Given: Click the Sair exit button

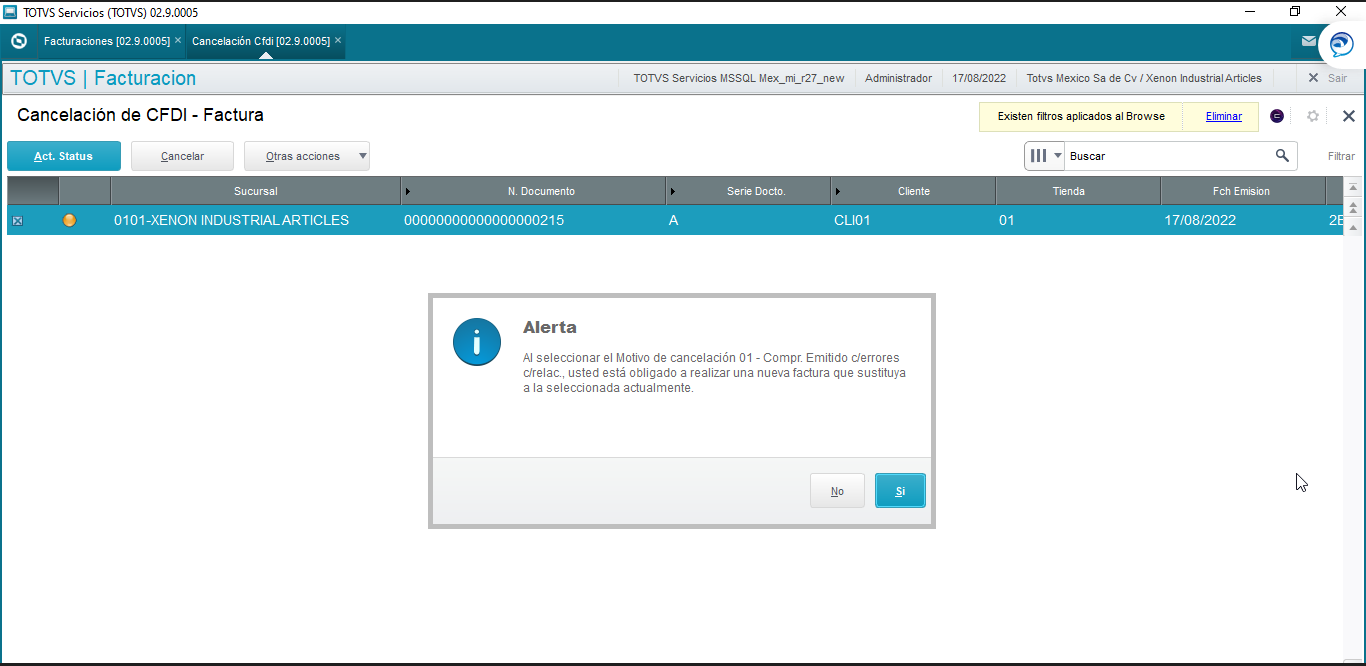Looking at the screenshot, I should (1328, 78).
